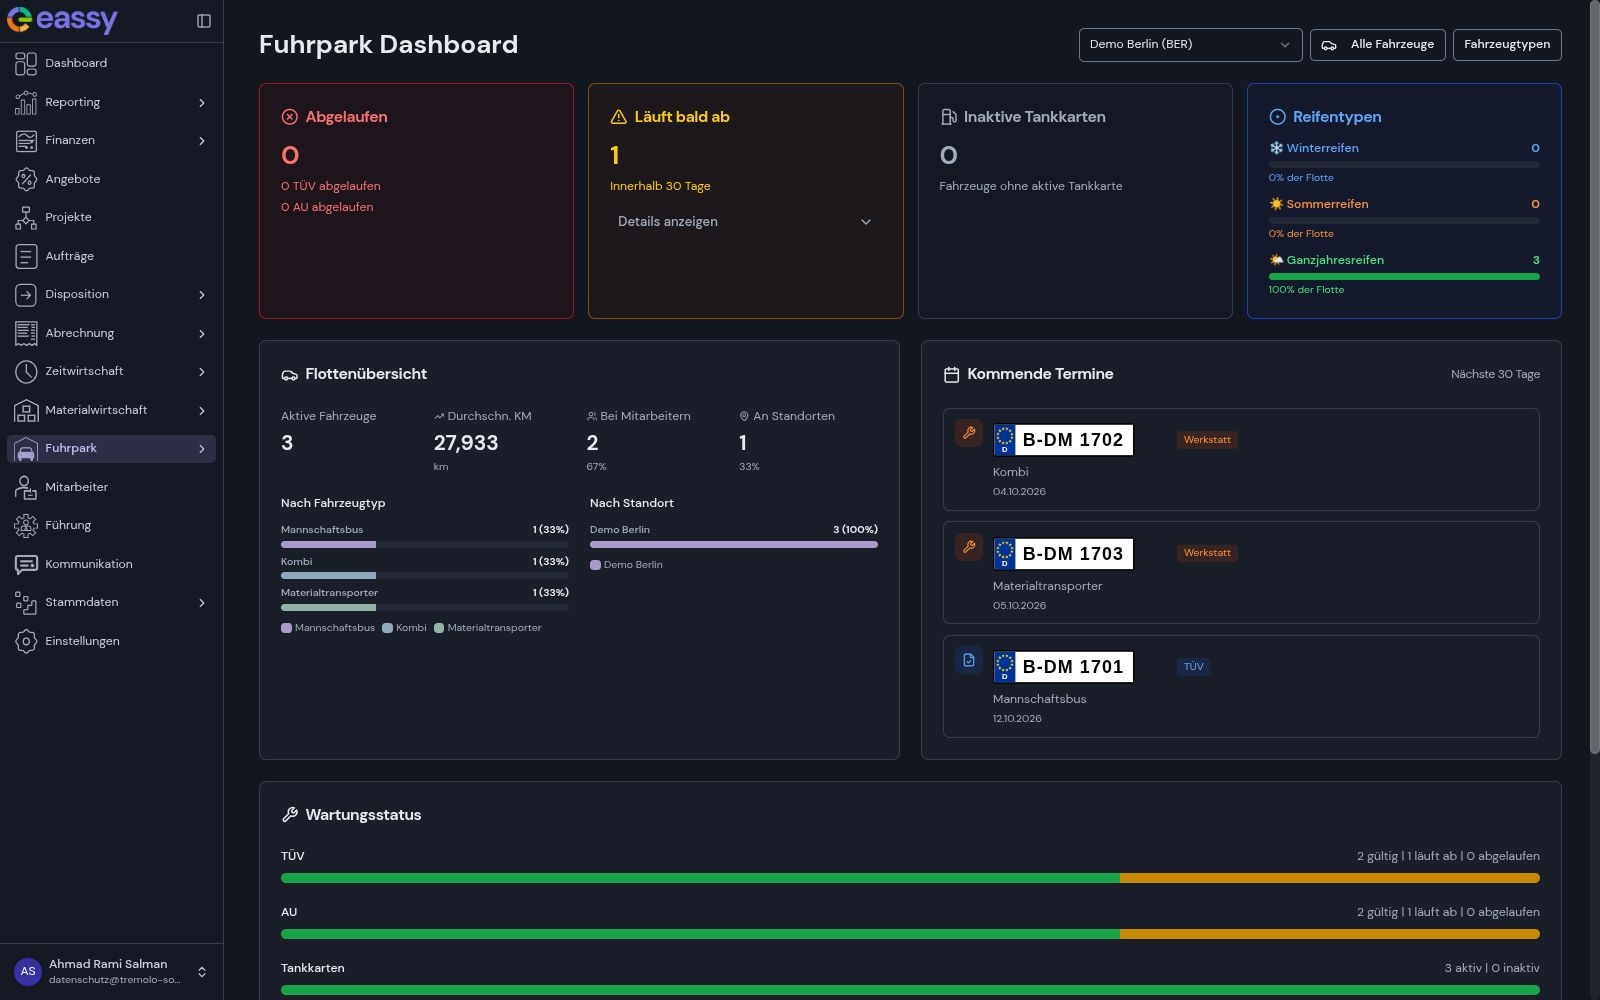
Task: Click the Reporting chart icon
Action: [26, 102]
